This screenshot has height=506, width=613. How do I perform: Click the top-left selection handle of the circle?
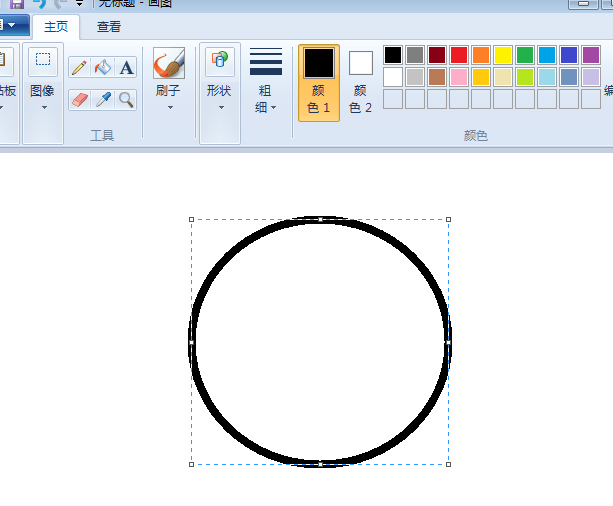pos(192,219)
